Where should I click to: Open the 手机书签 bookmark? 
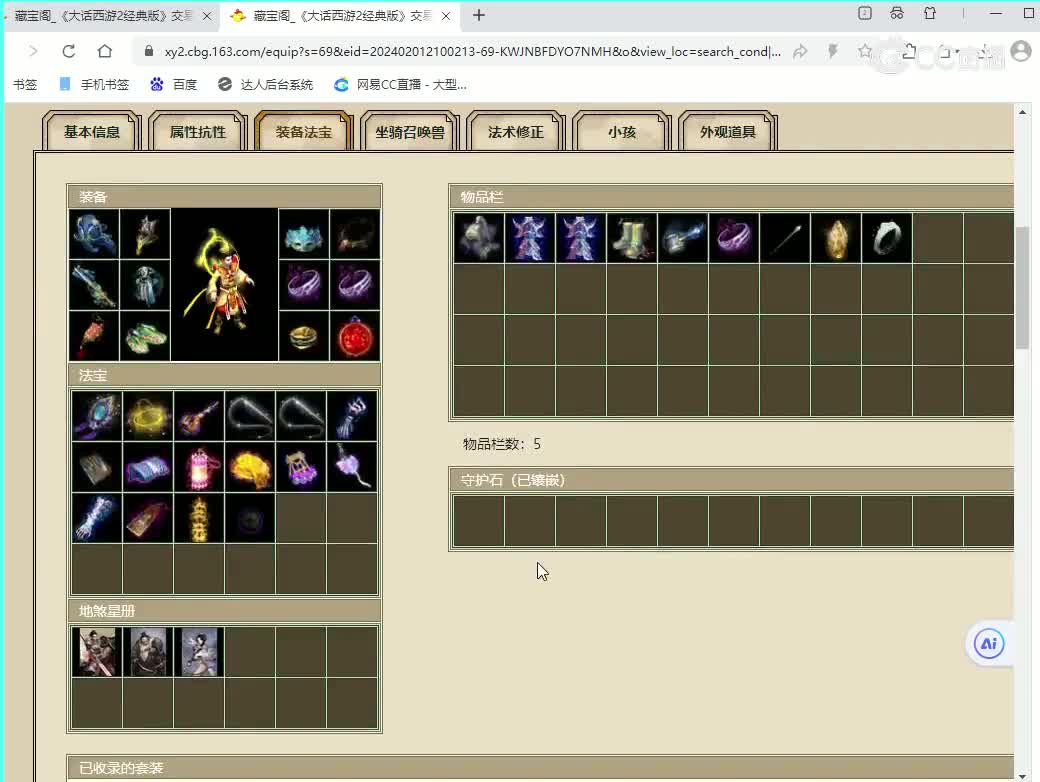pyautogui.click(x=94, y=84)
